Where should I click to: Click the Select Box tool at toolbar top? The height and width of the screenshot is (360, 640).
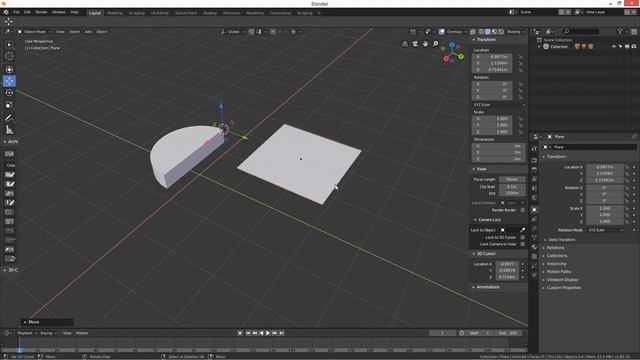(x=9, y=44)
